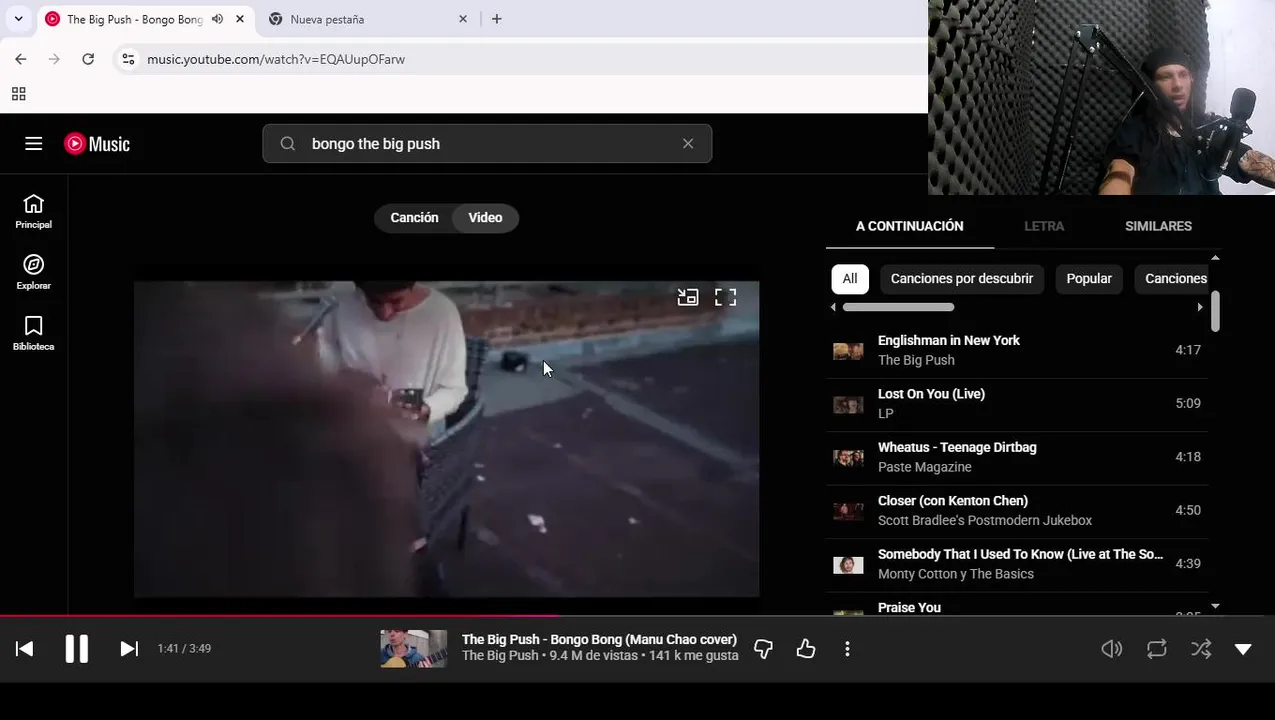Select the All filter chip

pos(849,279)
